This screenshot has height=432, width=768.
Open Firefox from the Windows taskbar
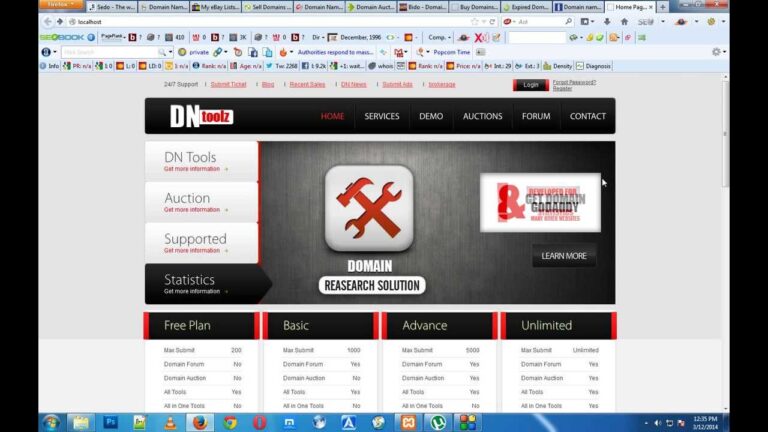[x=199, y=422]
